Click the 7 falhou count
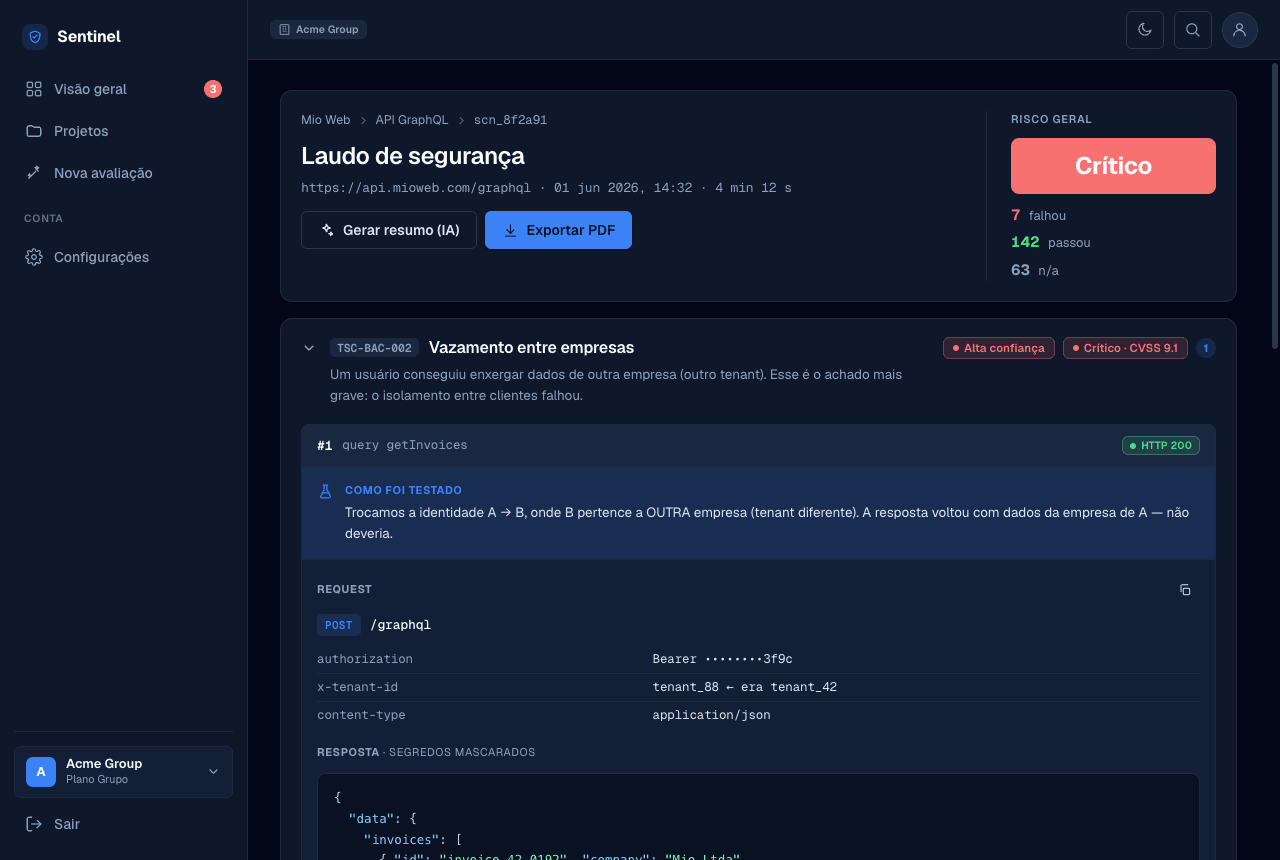This screenshot has height=860, width=1280. [1038, 215]
